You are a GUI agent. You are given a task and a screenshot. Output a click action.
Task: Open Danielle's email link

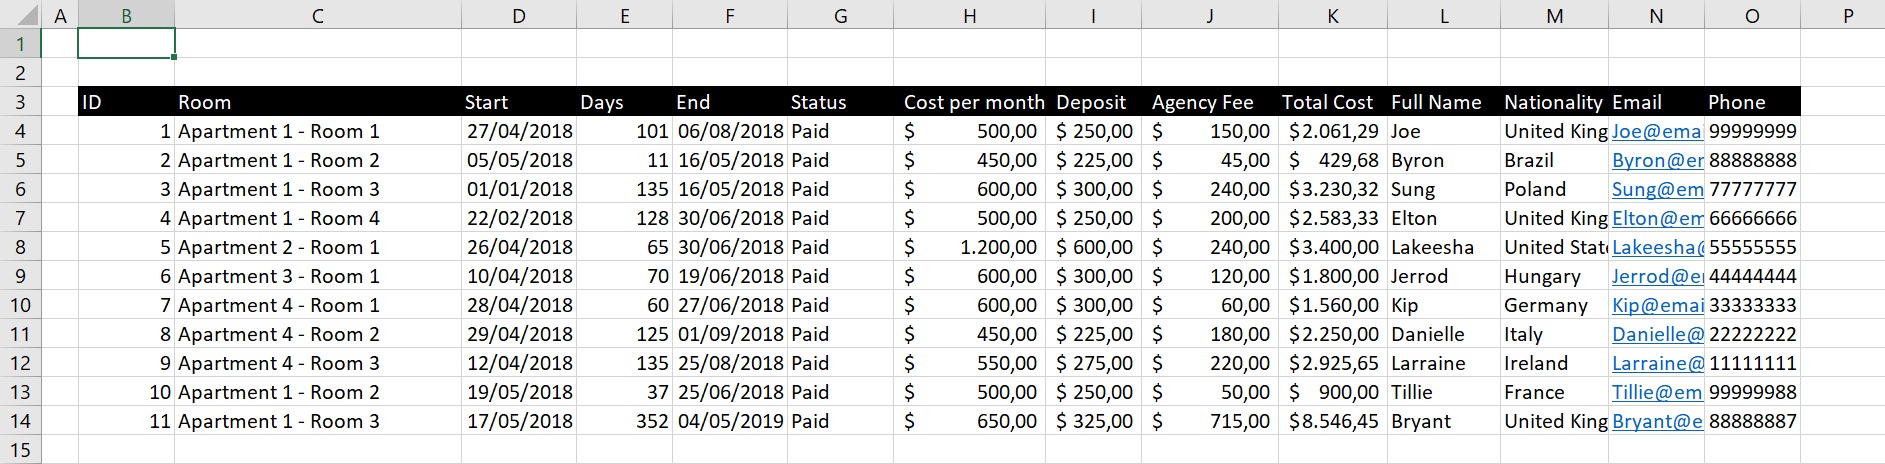pyautogui.click(x=1657, y=334)
